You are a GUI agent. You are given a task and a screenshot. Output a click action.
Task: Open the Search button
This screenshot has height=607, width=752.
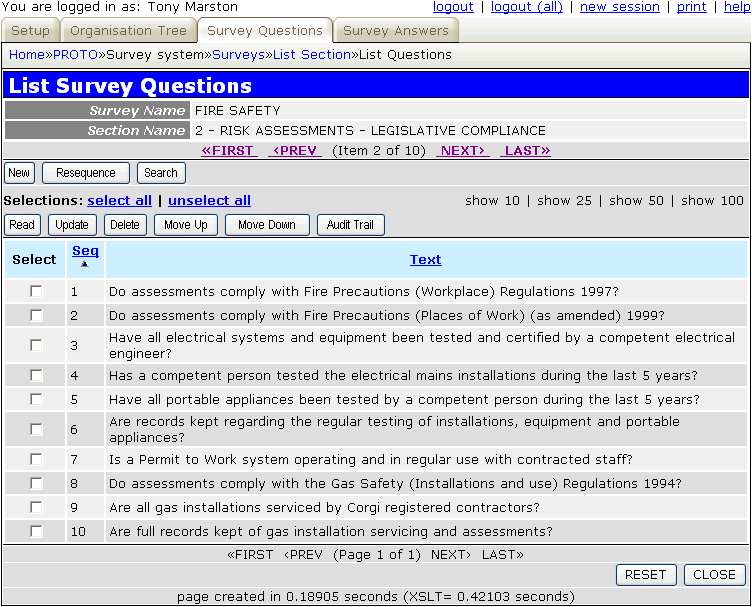click(161, 173)
